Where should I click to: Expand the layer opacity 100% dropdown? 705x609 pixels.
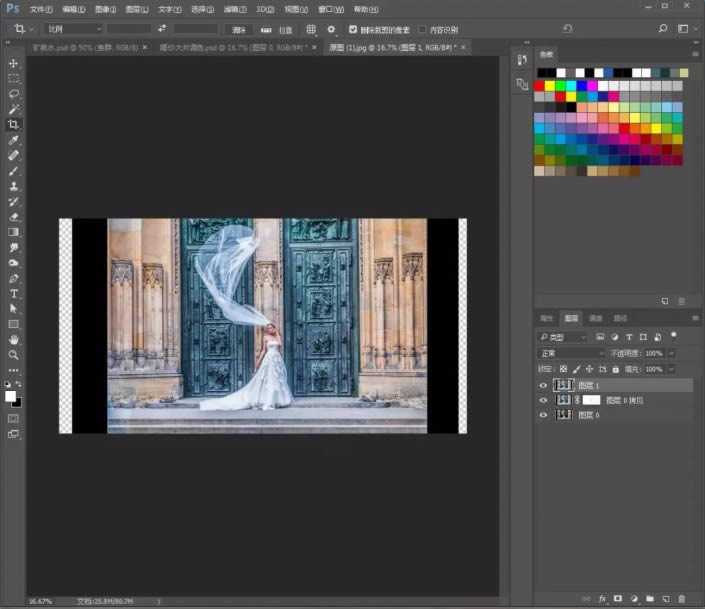[x=671, y=354]
